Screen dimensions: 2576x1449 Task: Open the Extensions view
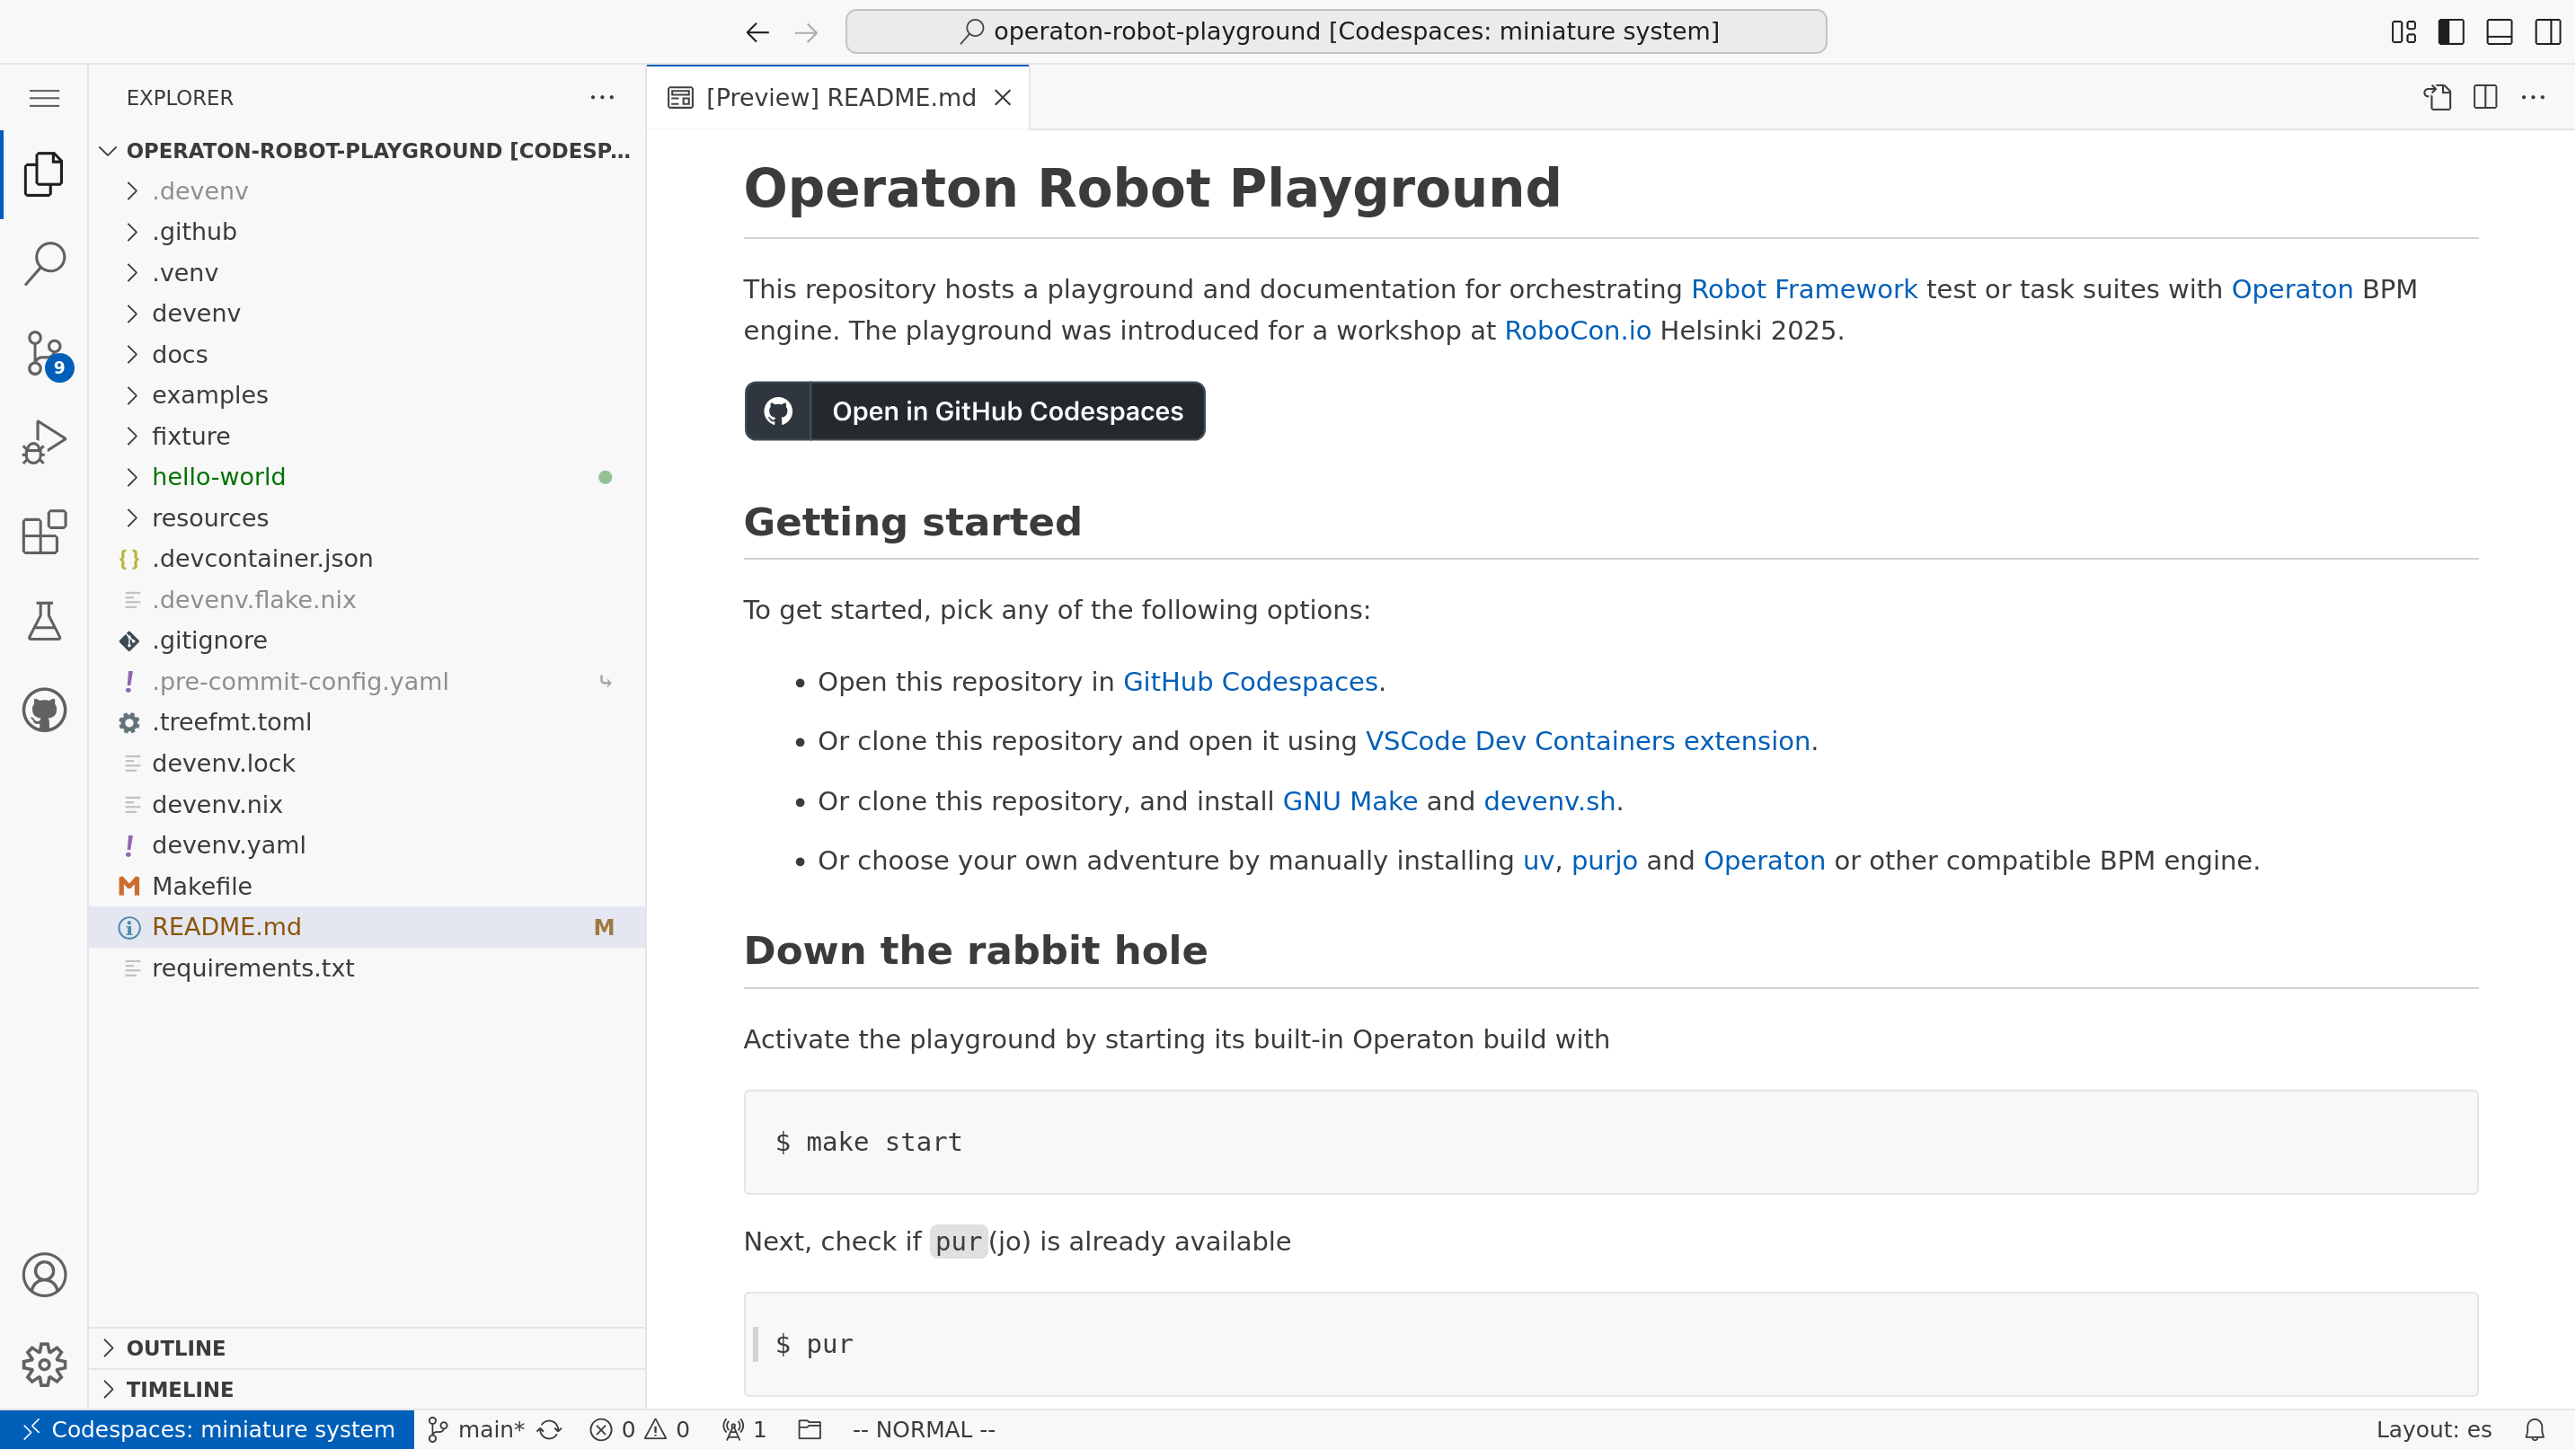[x=44, y=532]
